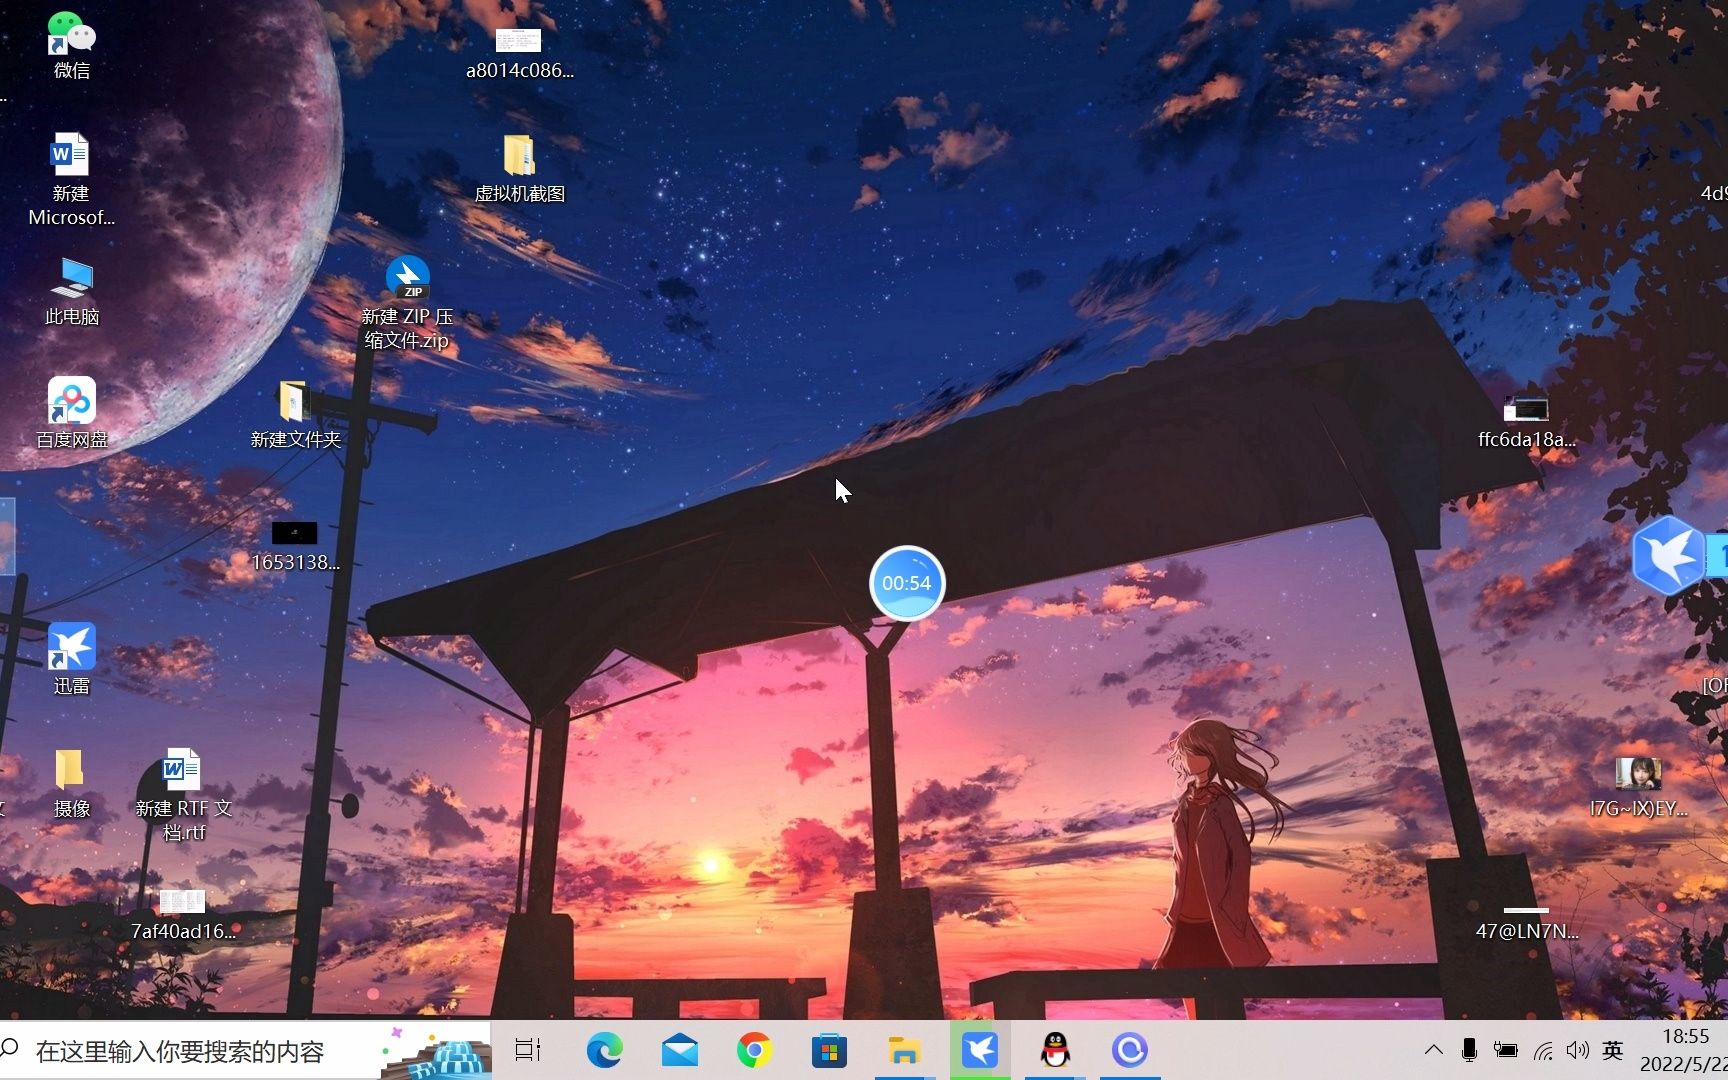Open Task View on the taskbar
The height and width of the screenshot is (1080, 1728).
coord(527,1050)
